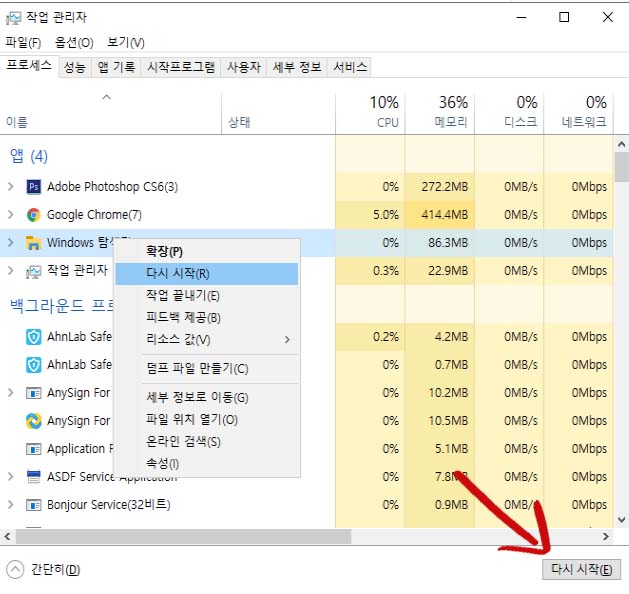The height and width of the screenshot is (594, 629).
Task: Click the vertical scrollbar down arrow
Action: pos(621,520)
